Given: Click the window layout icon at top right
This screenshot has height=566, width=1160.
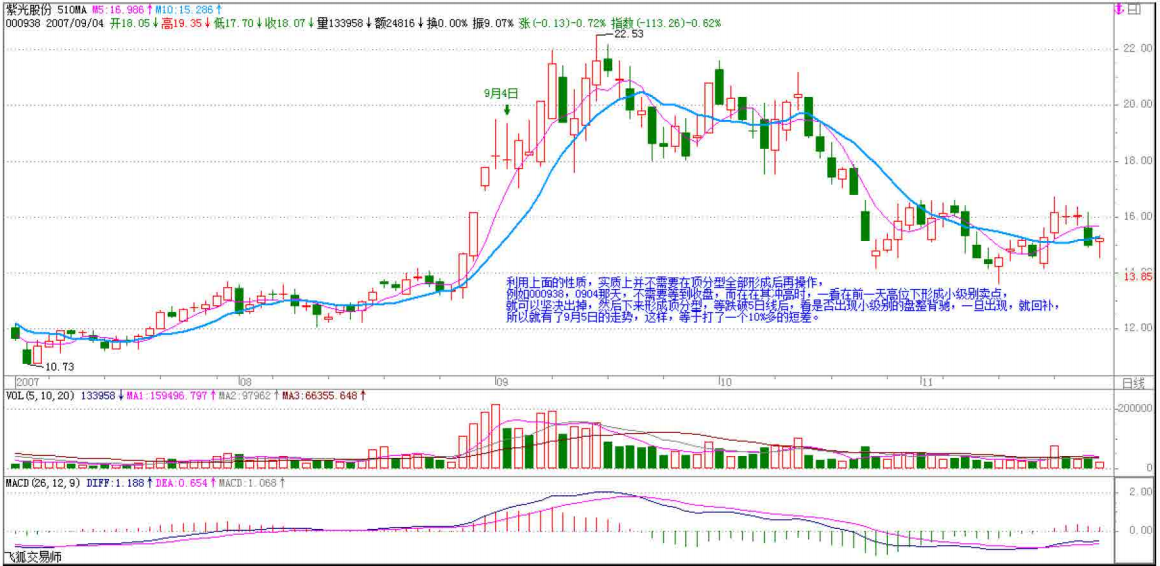Looking at the screenshot, I should [1135, 10].
